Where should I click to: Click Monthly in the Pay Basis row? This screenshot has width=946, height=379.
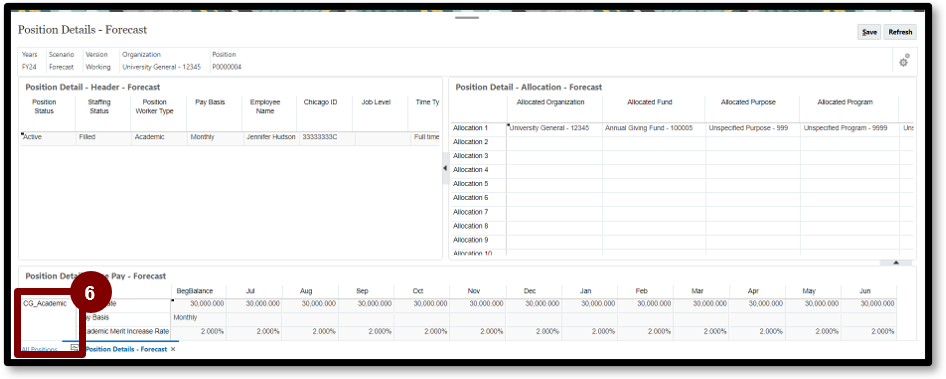pos(198,317)
